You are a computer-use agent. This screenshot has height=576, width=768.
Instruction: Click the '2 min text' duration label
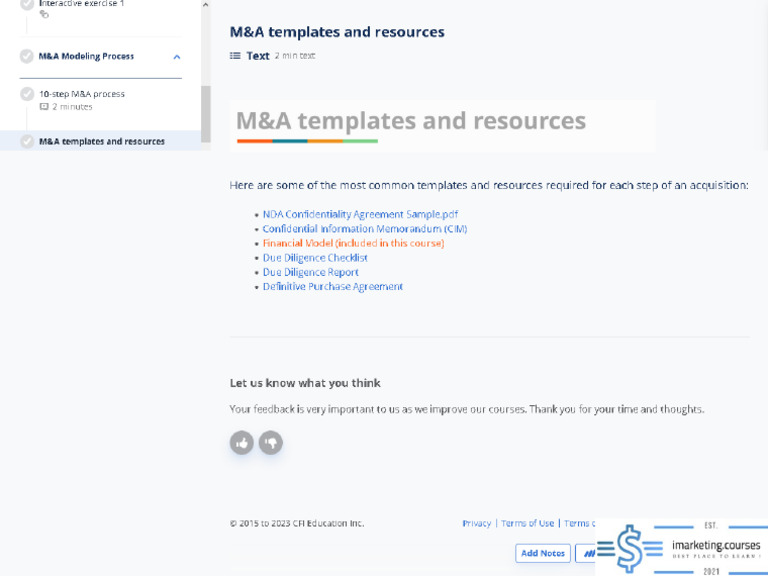point(295,56)
